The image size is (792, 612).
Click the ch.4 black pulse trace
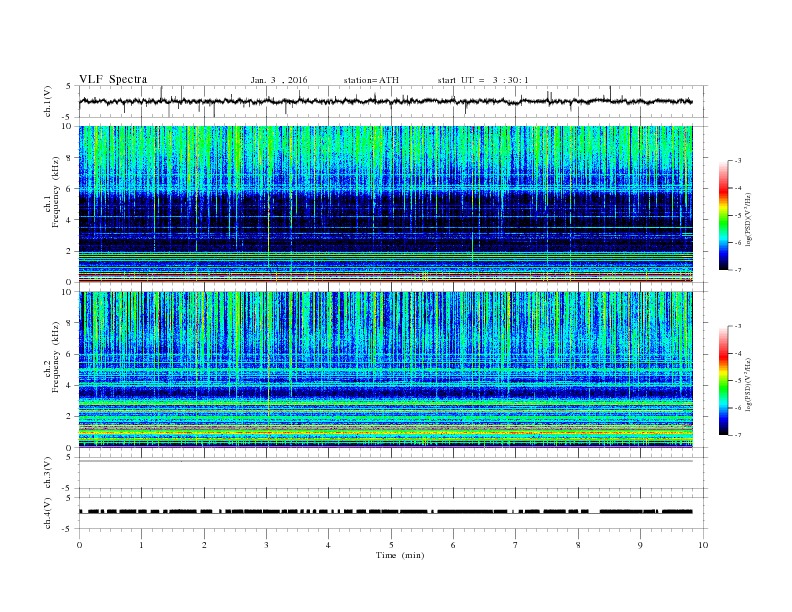(x=386, y=512)
